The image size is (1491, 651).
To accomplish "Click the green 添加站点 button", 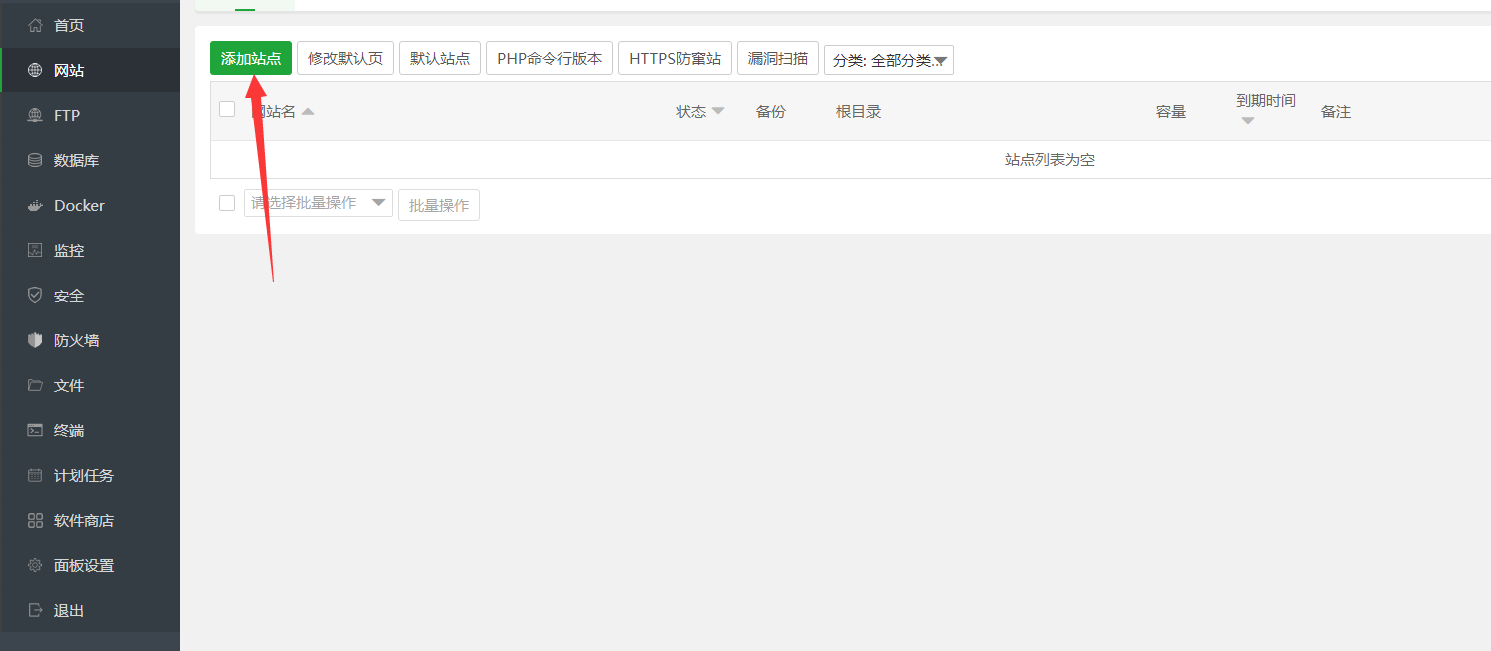I will pyautogui.click(x=251, y=58).
